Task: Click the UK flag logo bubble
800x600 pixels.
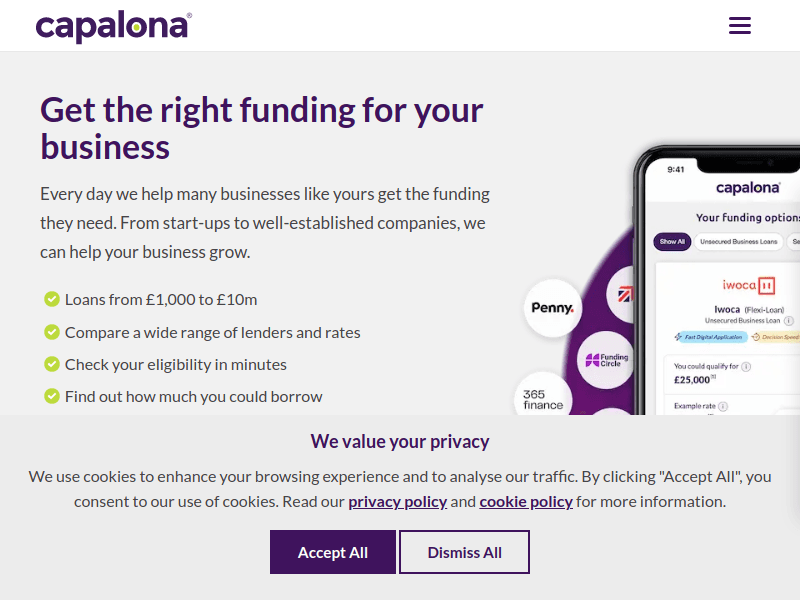Action: point(626,294)
